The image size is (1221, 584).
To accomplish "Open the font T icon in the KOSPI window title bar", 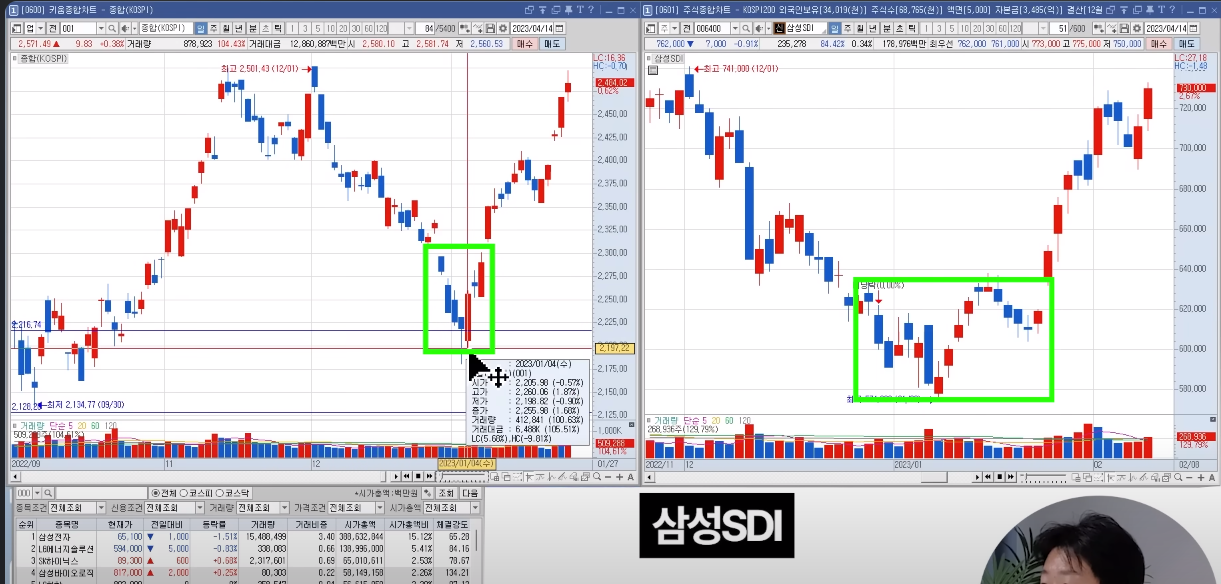I will click(x=580, y=10).
